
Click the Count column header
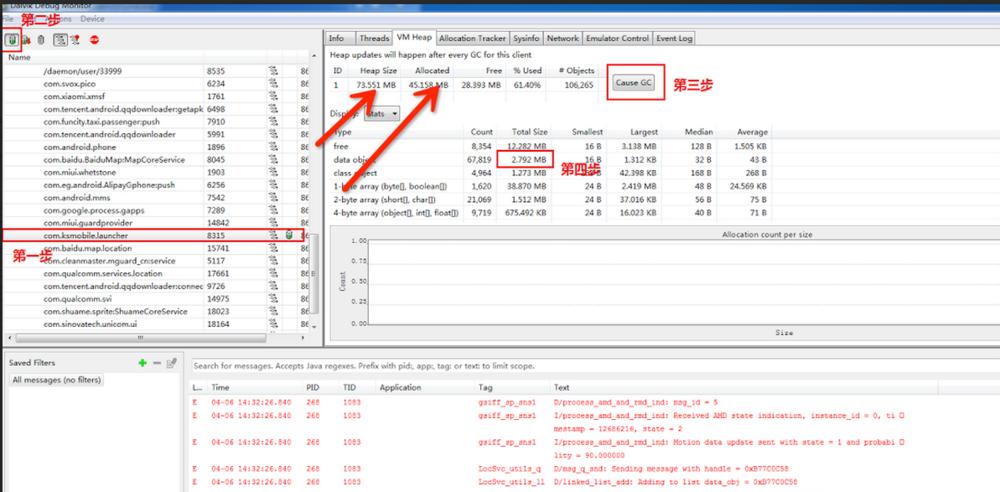(482, 132)
